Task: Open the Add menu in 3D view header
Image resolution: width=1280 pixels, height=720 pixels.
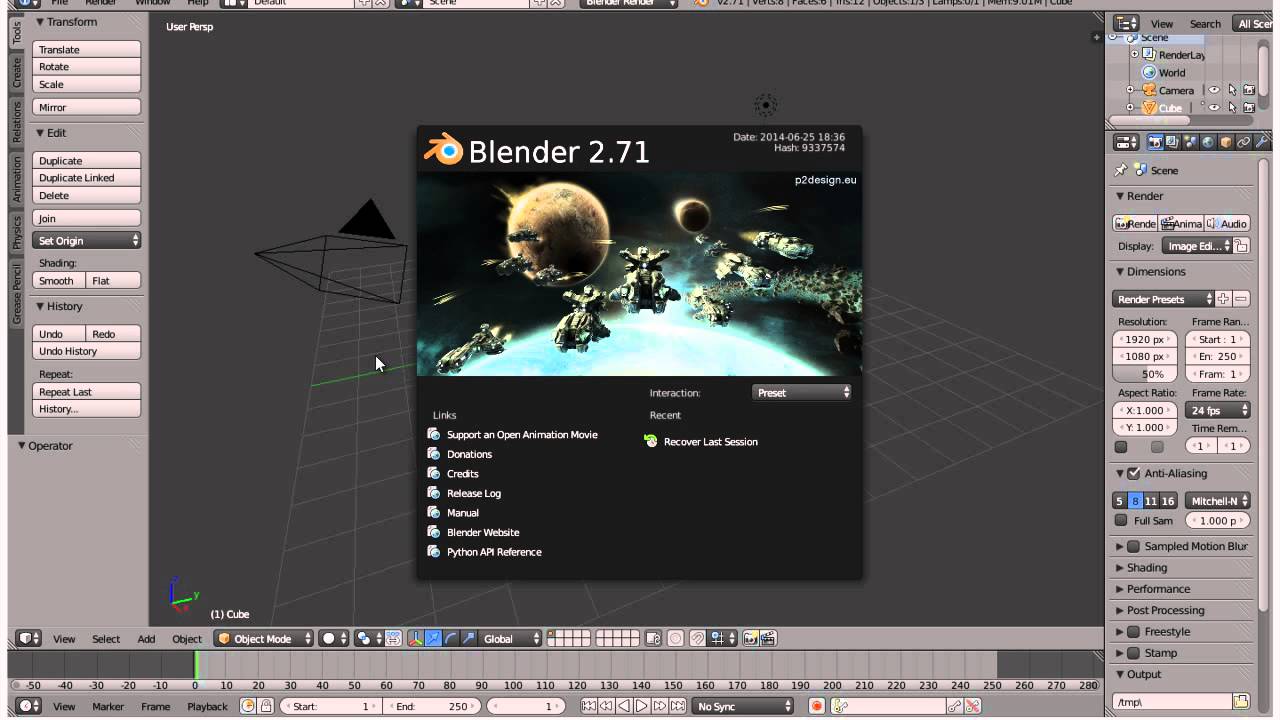Action: [x=146, y=639]
